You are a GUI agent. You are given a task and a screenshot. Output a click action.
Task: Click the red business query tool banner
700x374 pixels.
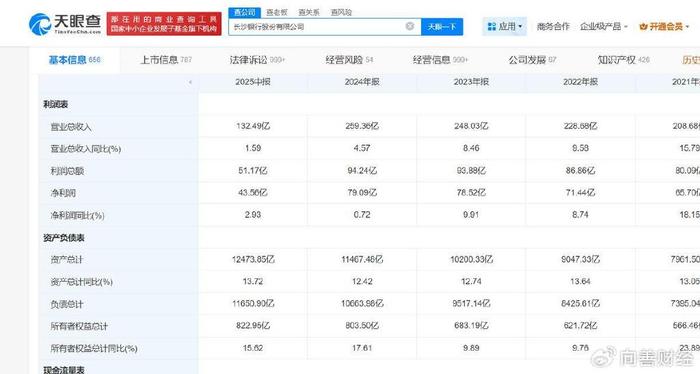(164, 24)
